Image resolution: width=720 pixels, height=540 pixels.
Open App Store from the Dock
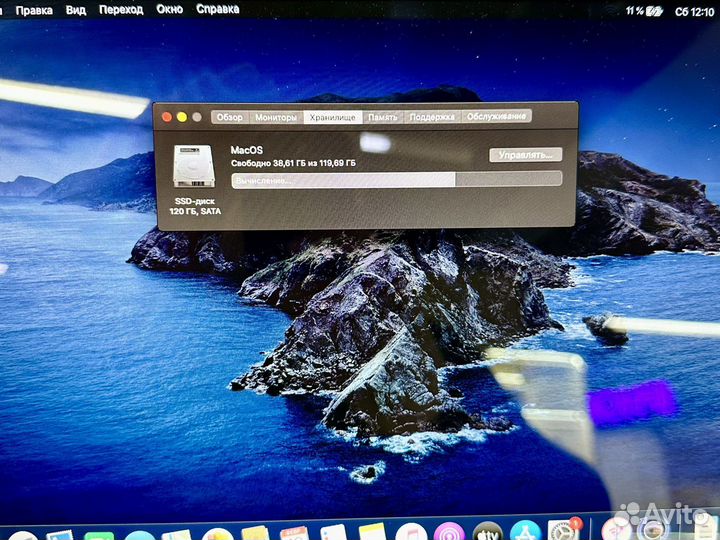coord(525,531)
